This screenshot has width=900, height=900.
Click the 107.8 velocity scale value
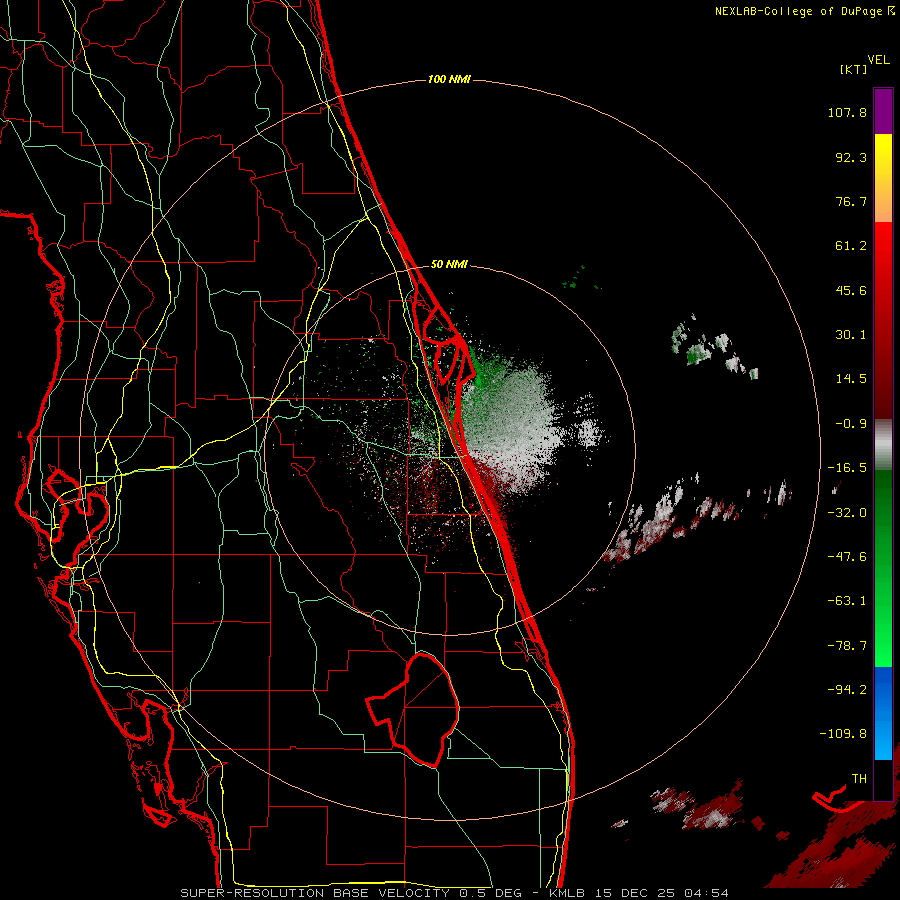tap(847, 112)
